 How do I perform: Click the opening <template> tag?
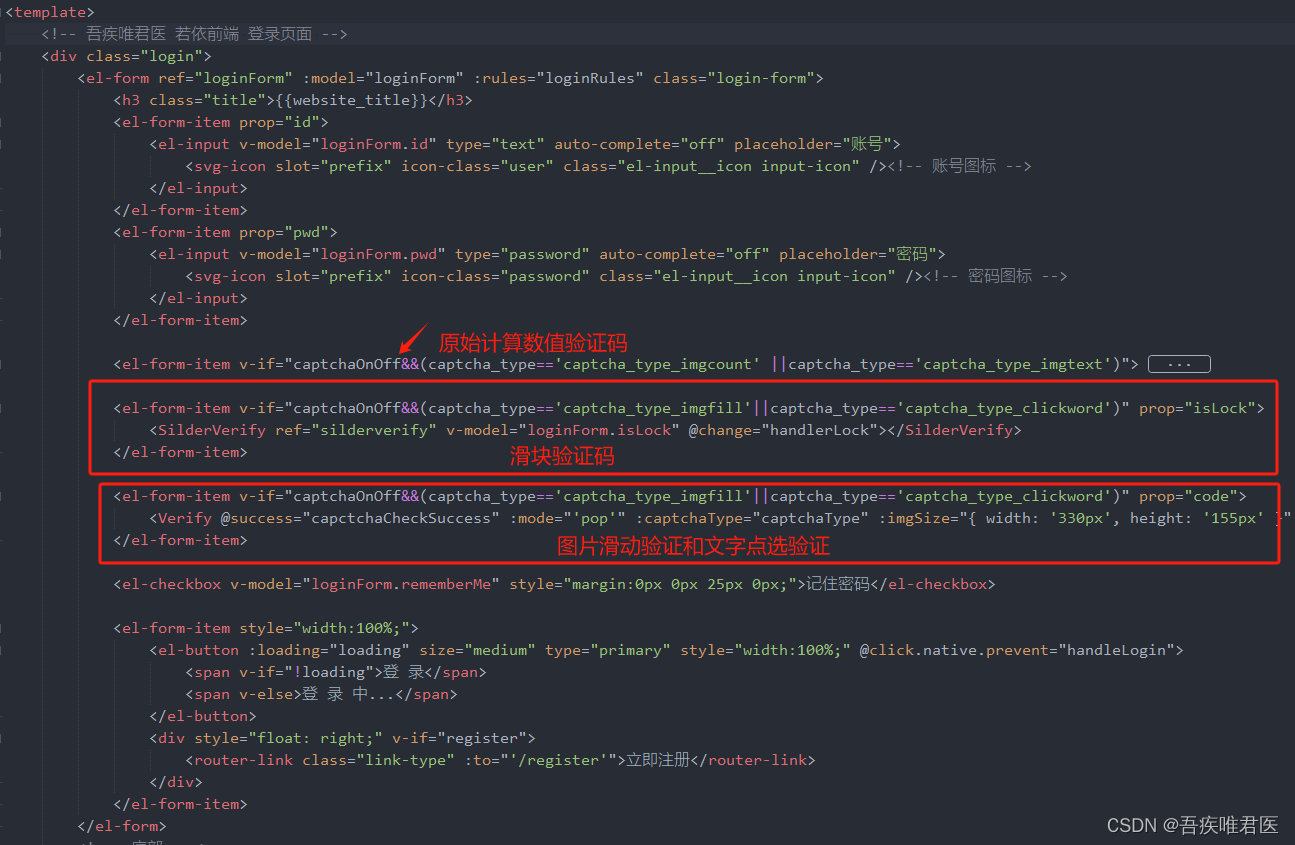(50, 12)
